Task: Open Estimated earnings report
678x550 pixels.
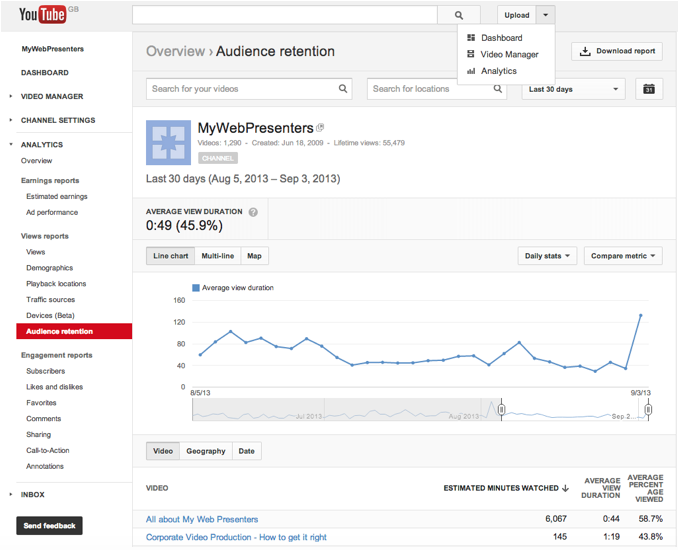Action: (57, 196)
